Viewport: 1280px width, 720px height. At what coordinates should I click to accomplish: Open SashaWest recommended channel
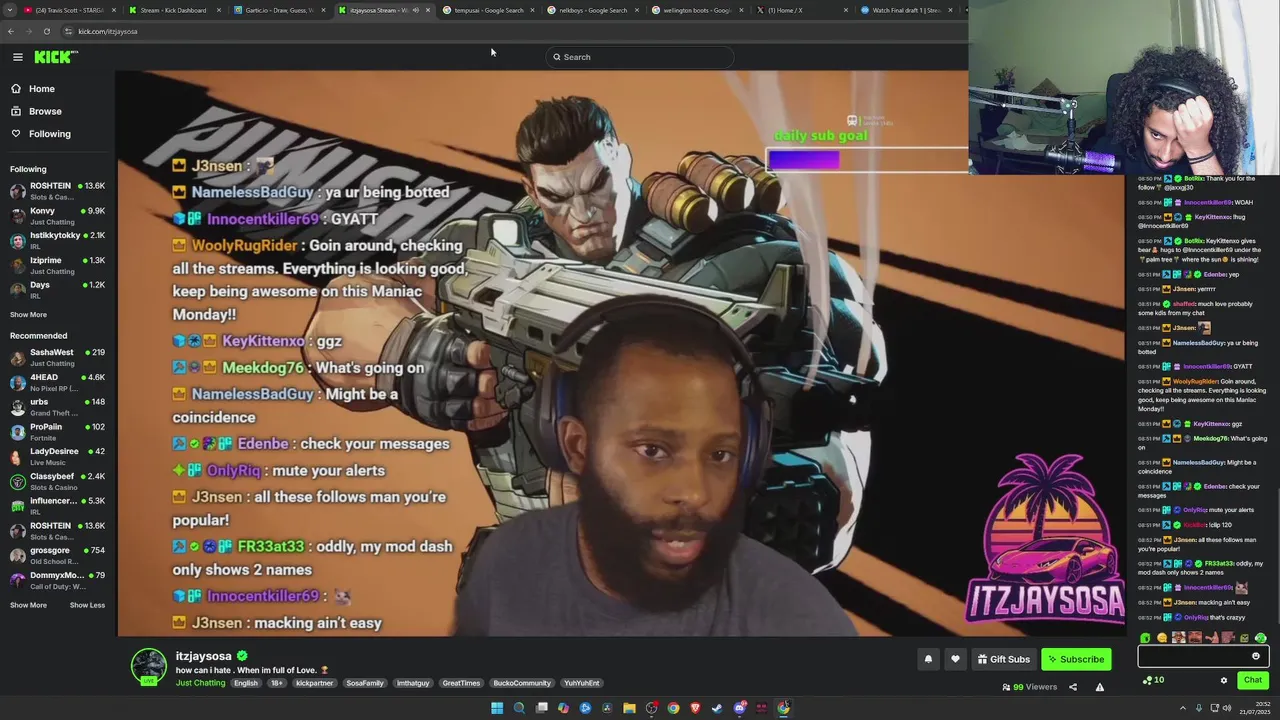[57, 357]
